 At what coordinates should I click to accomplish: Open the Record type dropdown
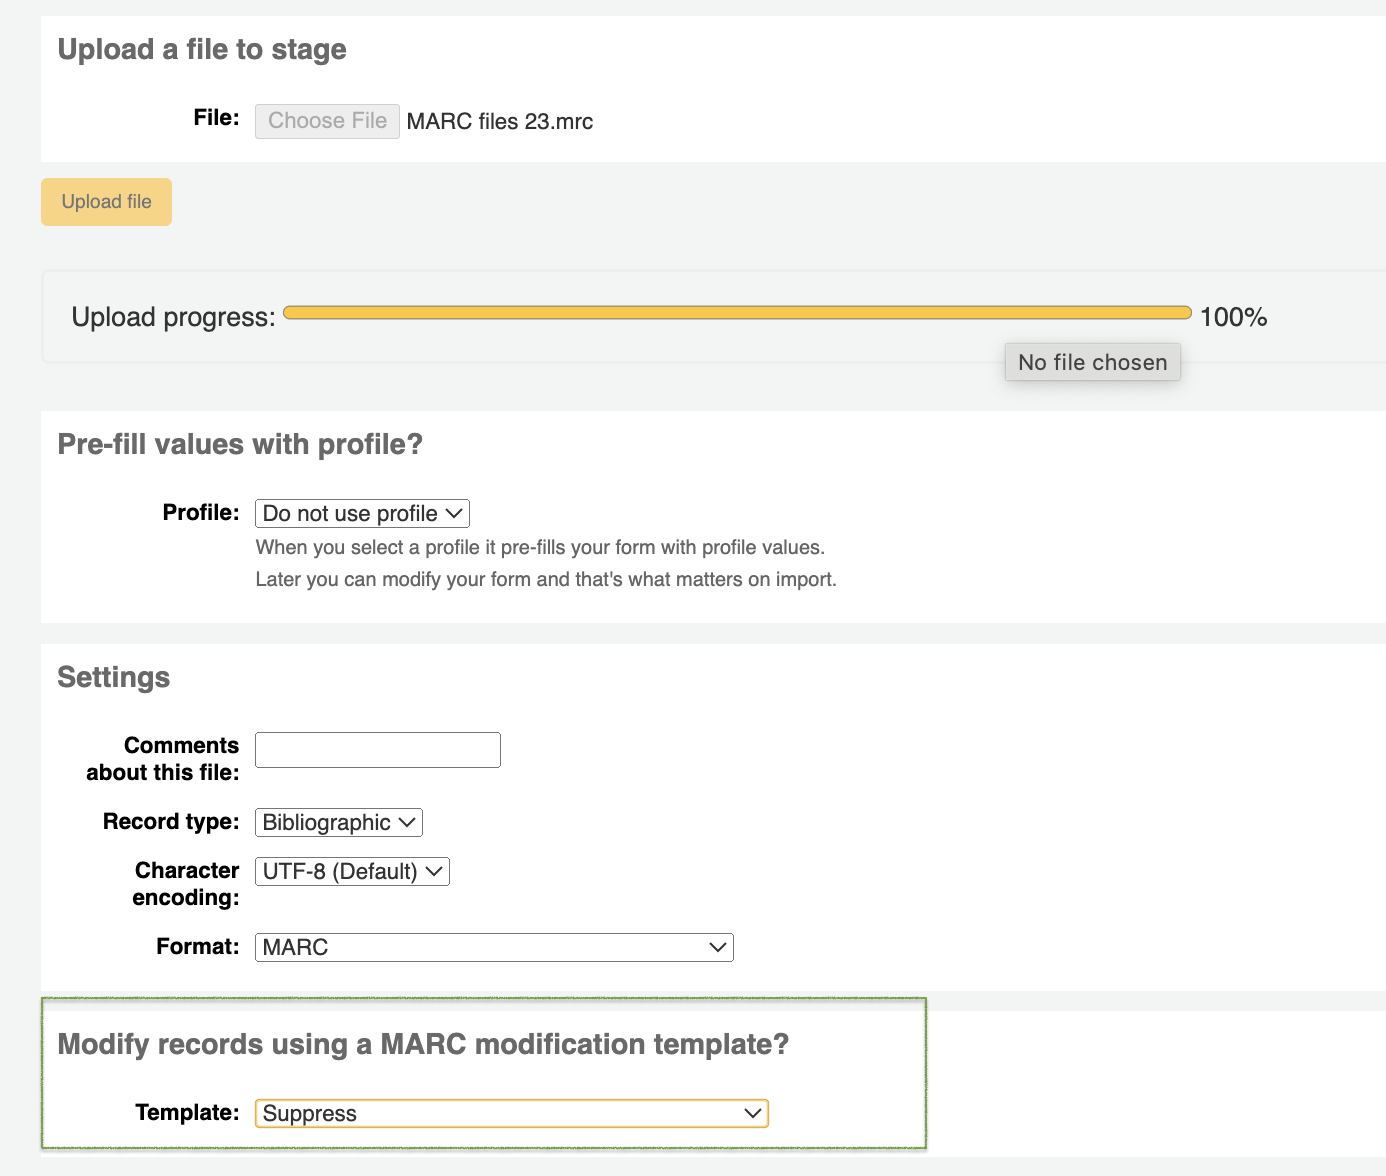click(339, 822)
